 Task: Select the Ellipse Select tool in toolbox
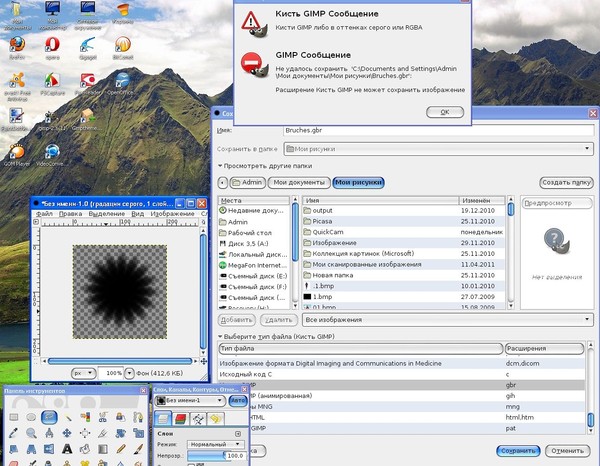tap(31, 417)
